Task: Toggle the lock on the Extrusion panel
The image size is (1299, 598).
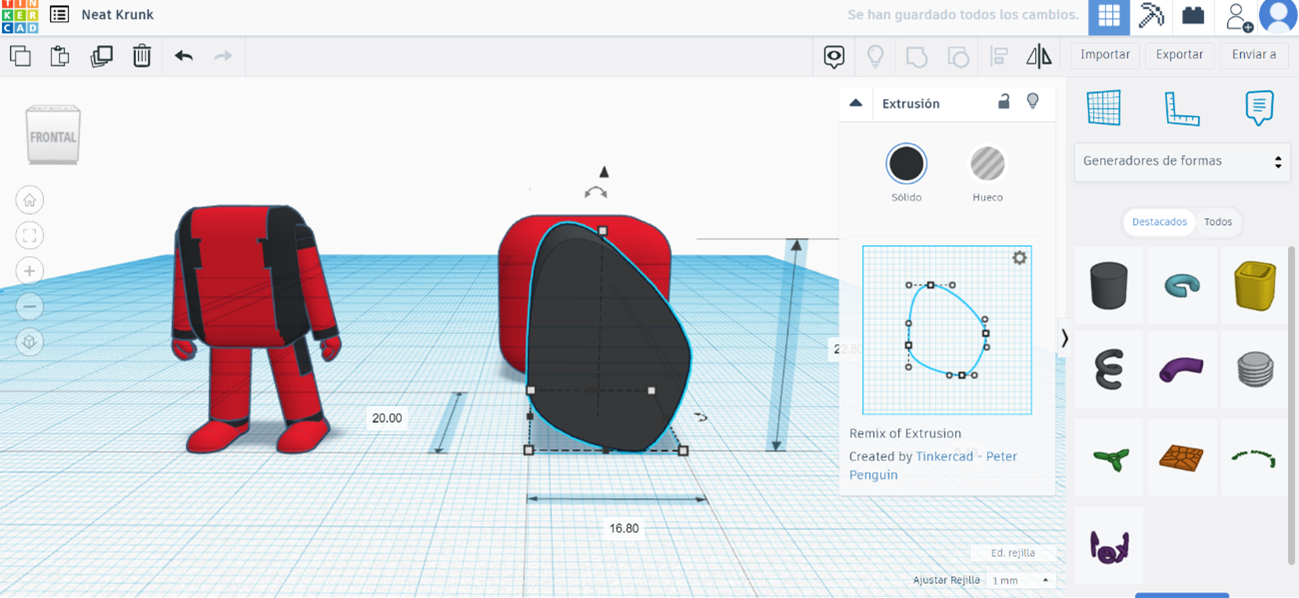Action: point(1003,102)
